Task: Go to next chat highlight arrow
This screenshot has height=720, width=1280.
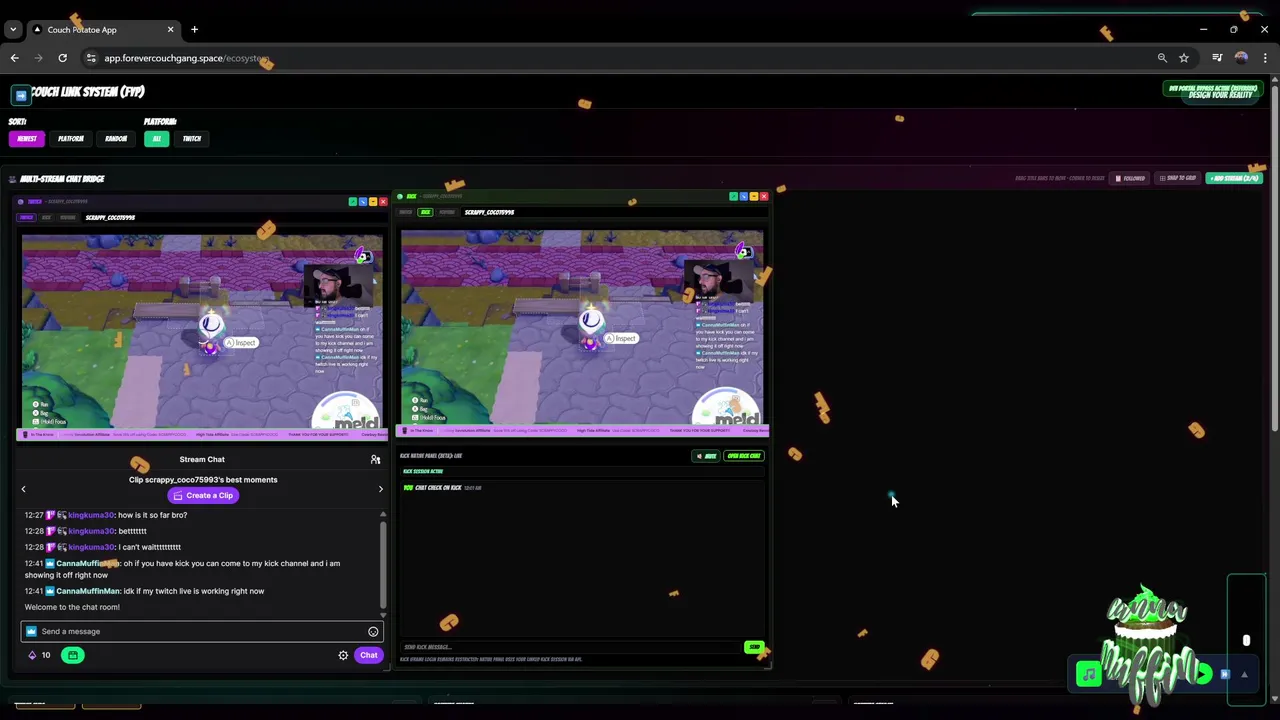Action: click(380, 489)
